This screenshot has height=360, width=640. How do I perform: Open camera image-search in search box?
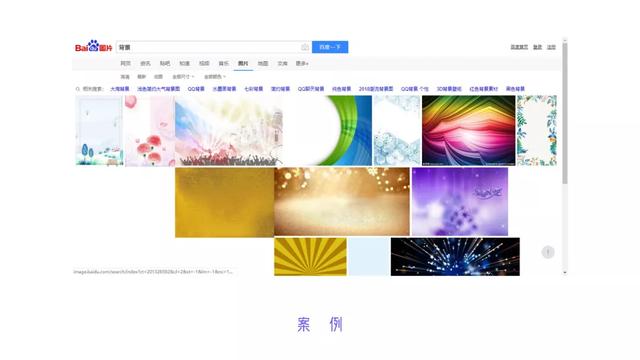304,47
